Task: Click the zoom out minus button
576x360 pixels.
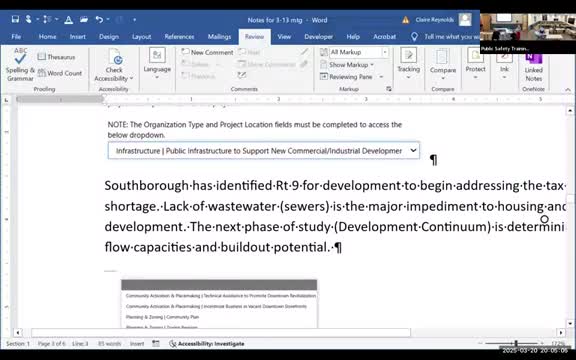Action: pyautogui.click(x=480, y=343)
